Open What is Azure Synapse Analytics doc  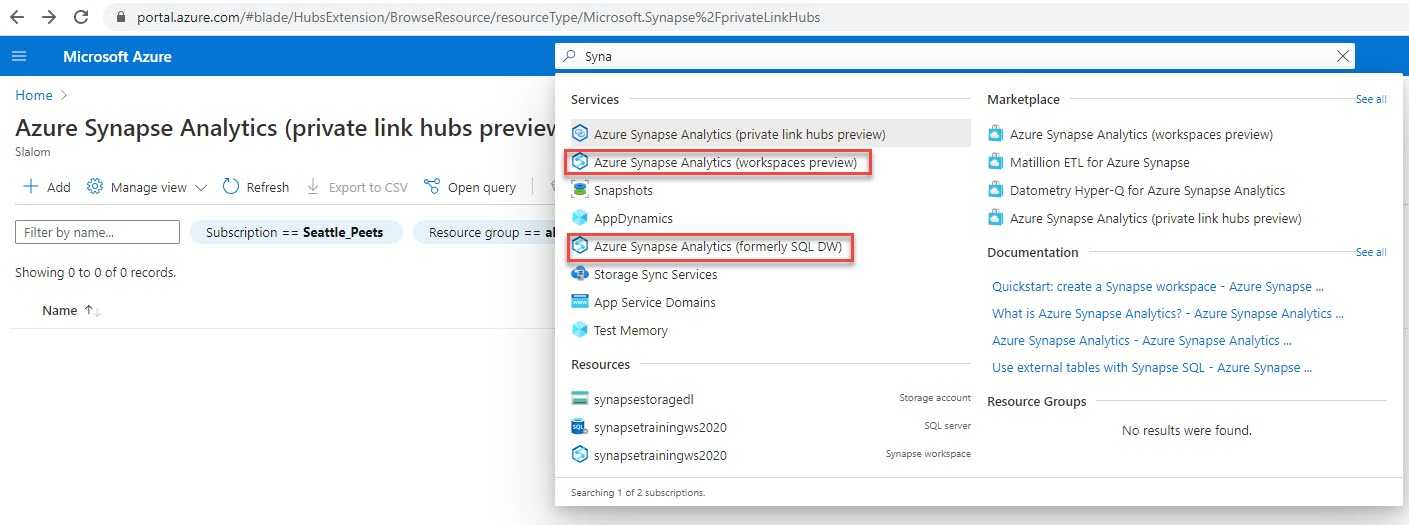1169,313
